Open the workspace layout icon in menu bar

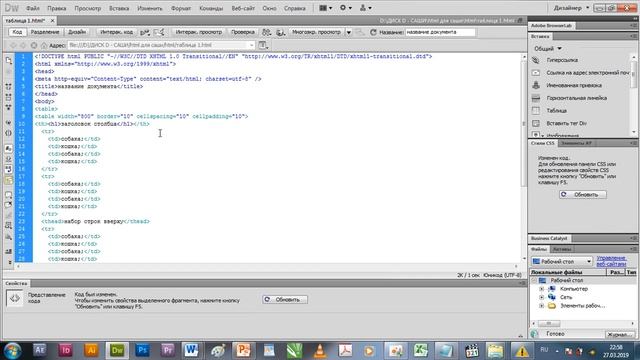[325, 8]
